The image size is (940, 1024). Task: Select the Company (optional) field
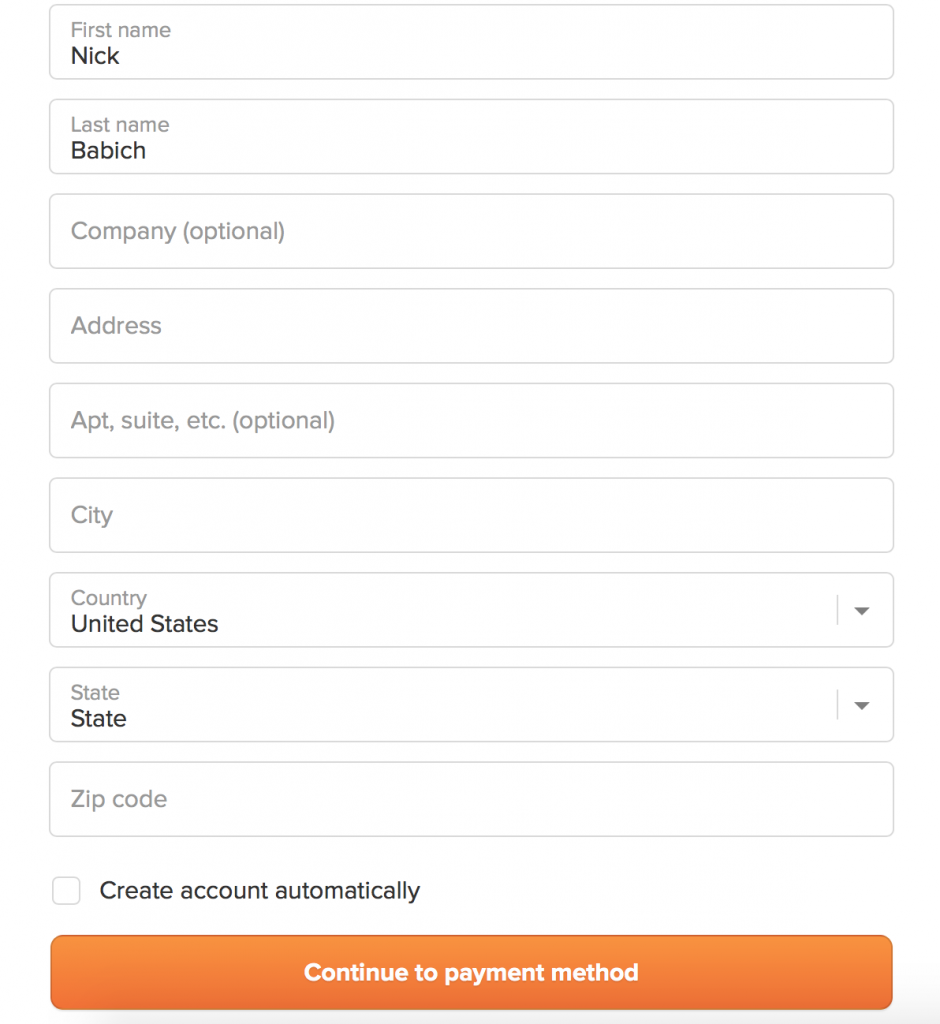click(x=470, y=231)
